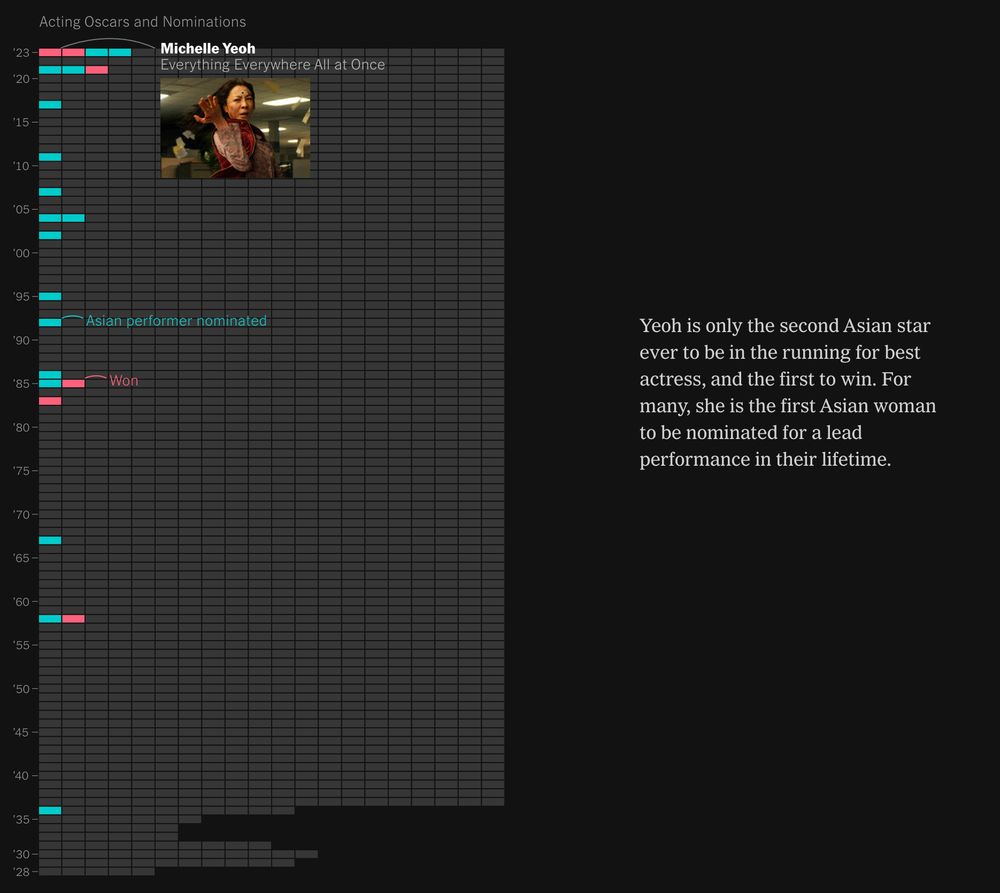Click "Everything Everywhere All at Once" subtitle

[272, 64]
